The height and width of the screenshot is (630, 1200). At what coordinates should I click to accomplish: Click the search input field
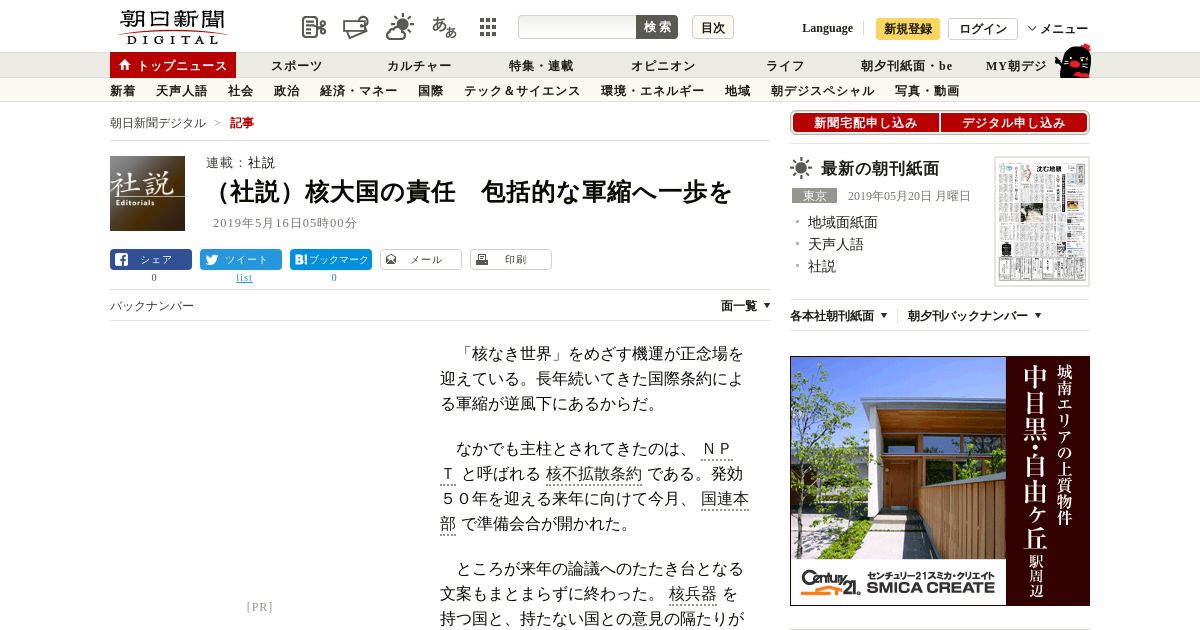coord(577,27)
